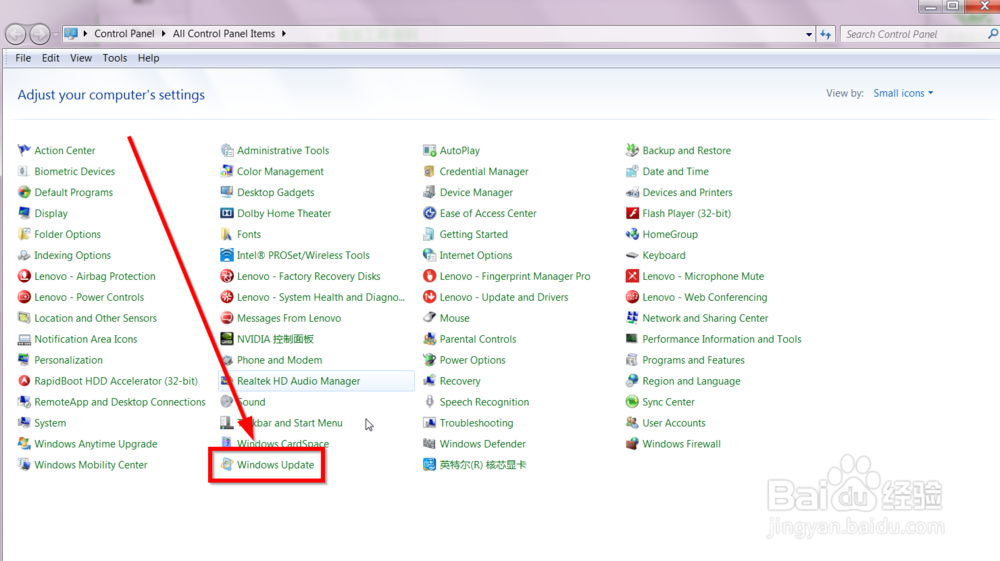Click the Forward navigation button
1000x561 pixels.
click(40, 34)
